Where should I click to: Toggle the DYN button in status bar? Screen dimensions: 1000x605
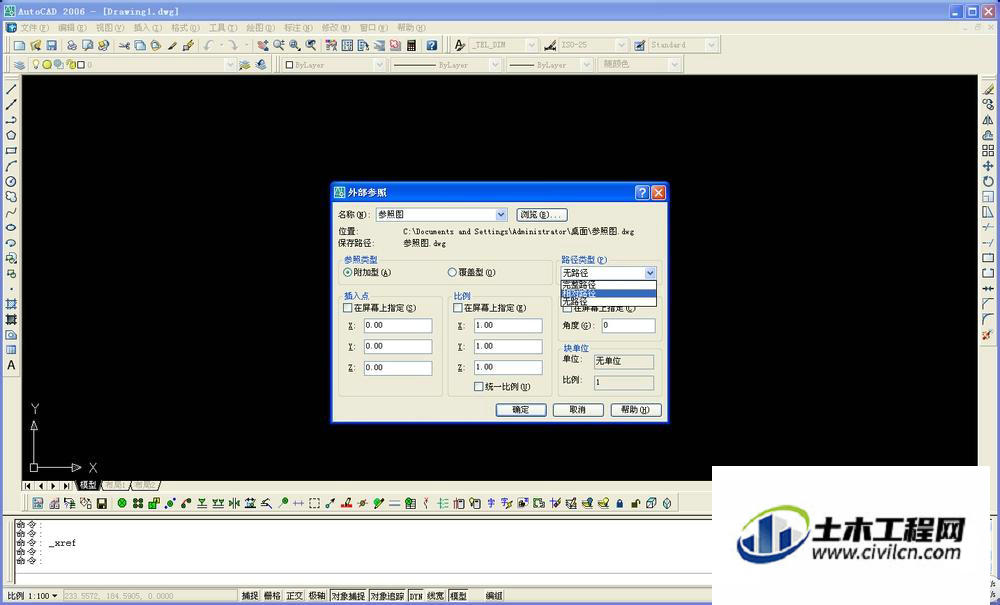(416, 595)
